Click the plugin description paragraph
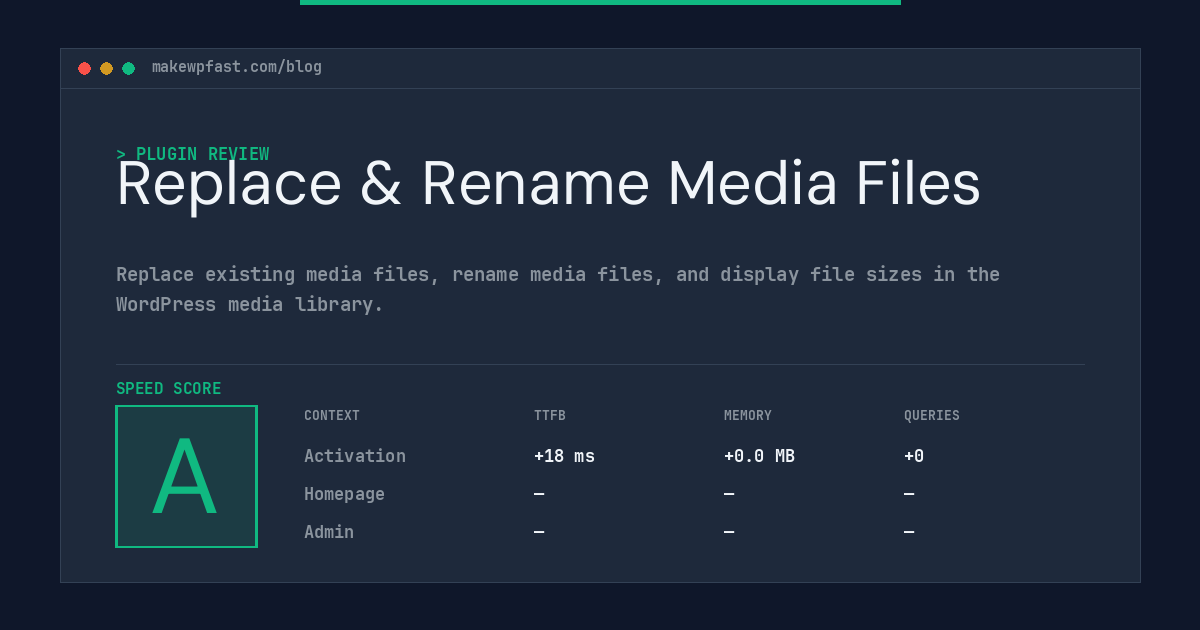The width and height of the screenshot is (1200, 630). click(x=558, y=289)
